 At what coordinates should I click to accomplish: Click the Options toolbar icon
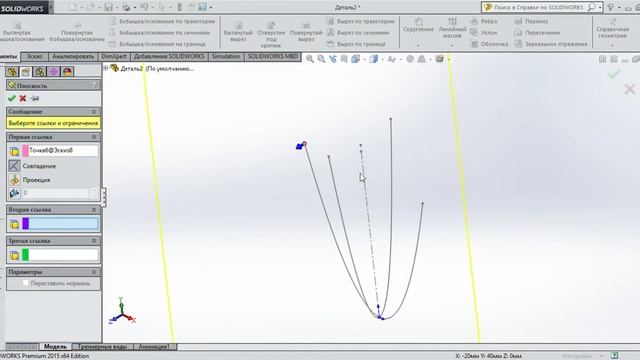pyautogui.click(x=202, y=7)
